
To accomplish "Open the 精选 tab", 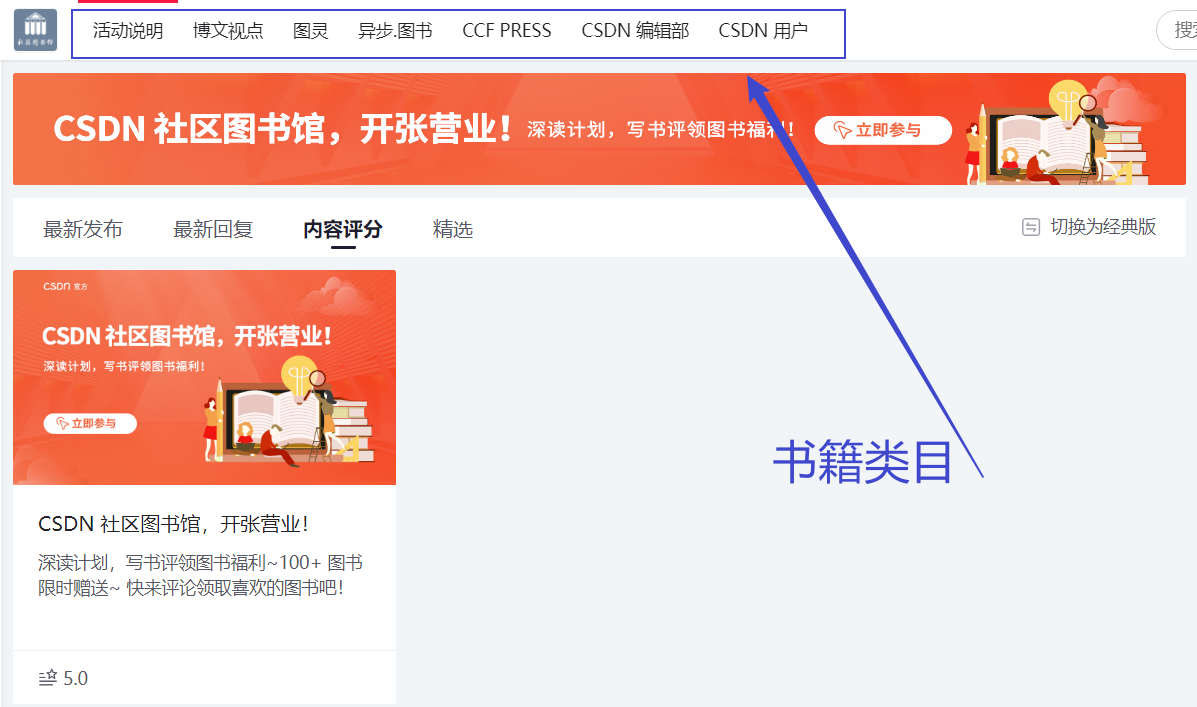I will tap(453, 229).
